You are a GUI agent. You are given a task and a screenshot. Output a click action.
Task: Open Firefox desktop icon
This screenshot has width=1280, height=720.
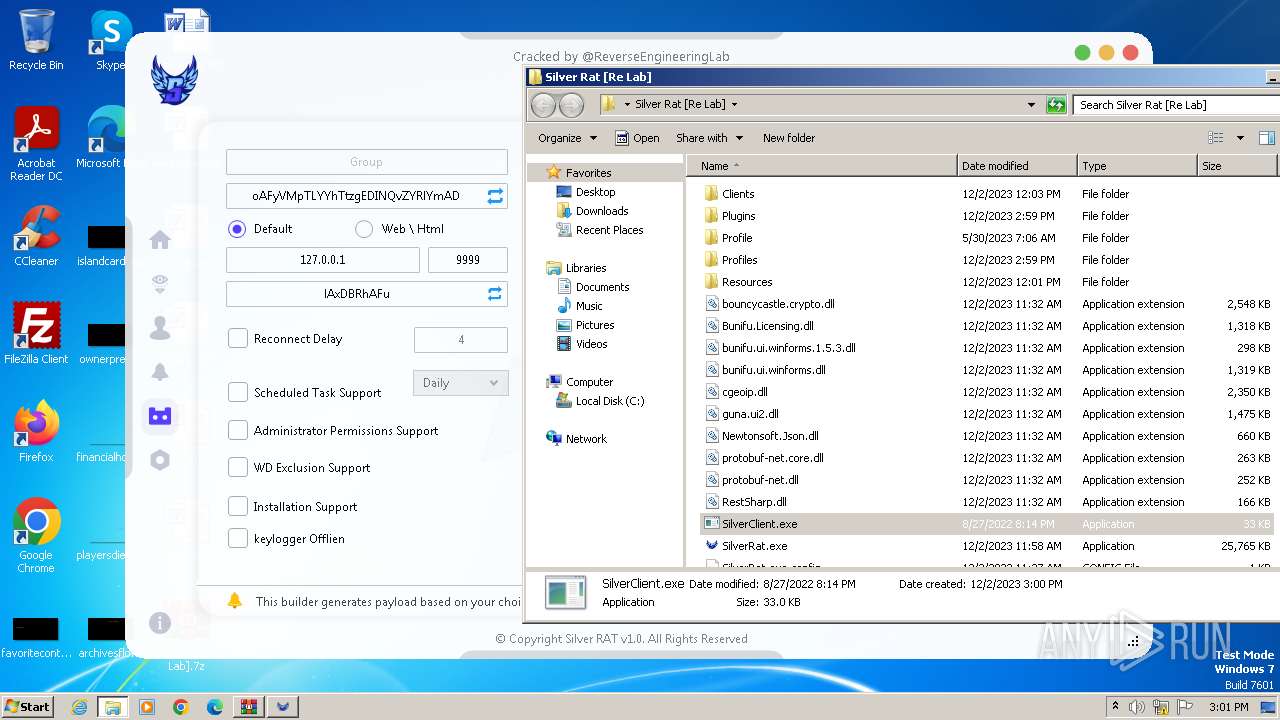[36, 432]
